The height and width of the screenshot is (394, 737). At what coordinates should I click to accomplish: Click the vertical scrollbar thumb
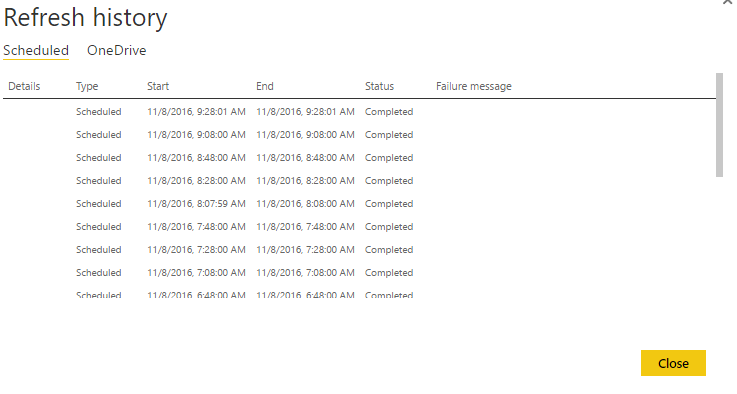pyautogui.click(x=719, y=125)
